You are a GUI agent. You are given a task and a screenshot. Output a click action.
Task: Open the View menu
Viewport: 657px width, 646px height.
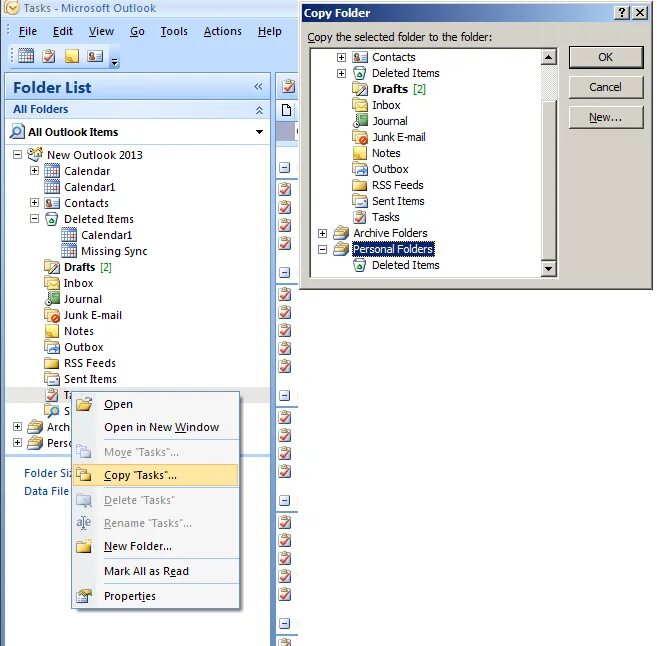click(x=101, y=31)
